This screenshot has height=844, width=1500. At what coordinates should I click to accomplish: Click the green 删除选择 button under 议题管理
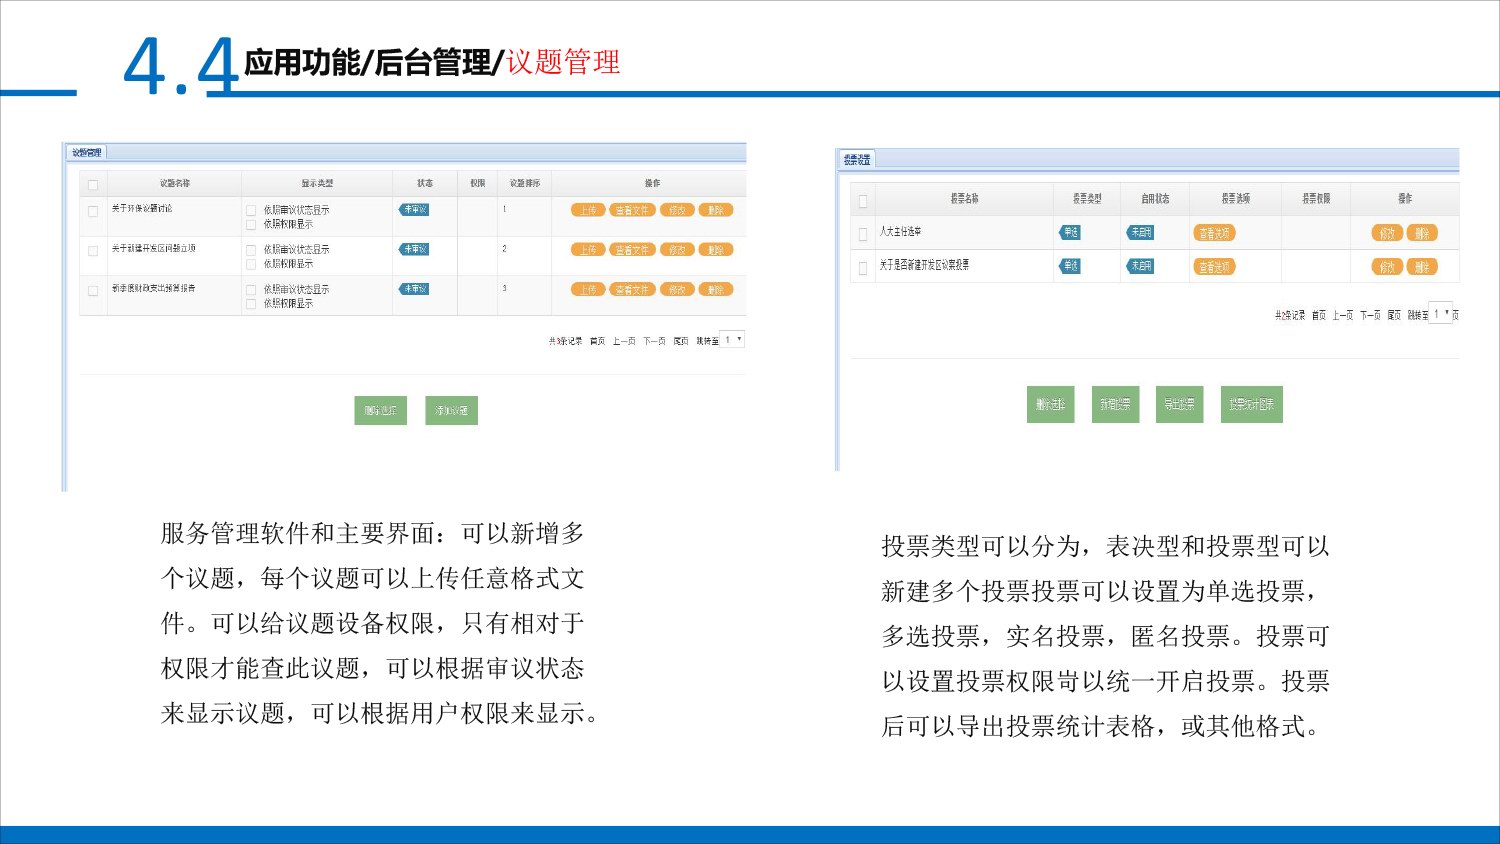click(x=380, y=410)
